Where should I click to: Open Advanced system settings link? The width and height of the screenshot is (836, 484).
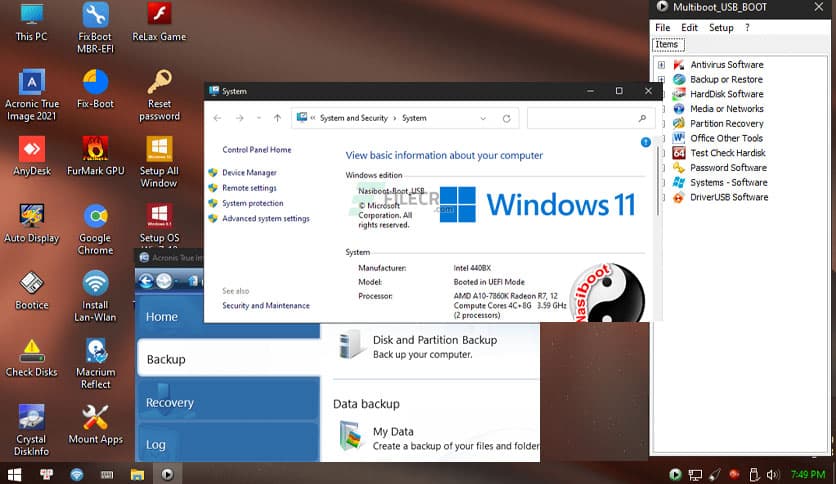pos(266,219)
